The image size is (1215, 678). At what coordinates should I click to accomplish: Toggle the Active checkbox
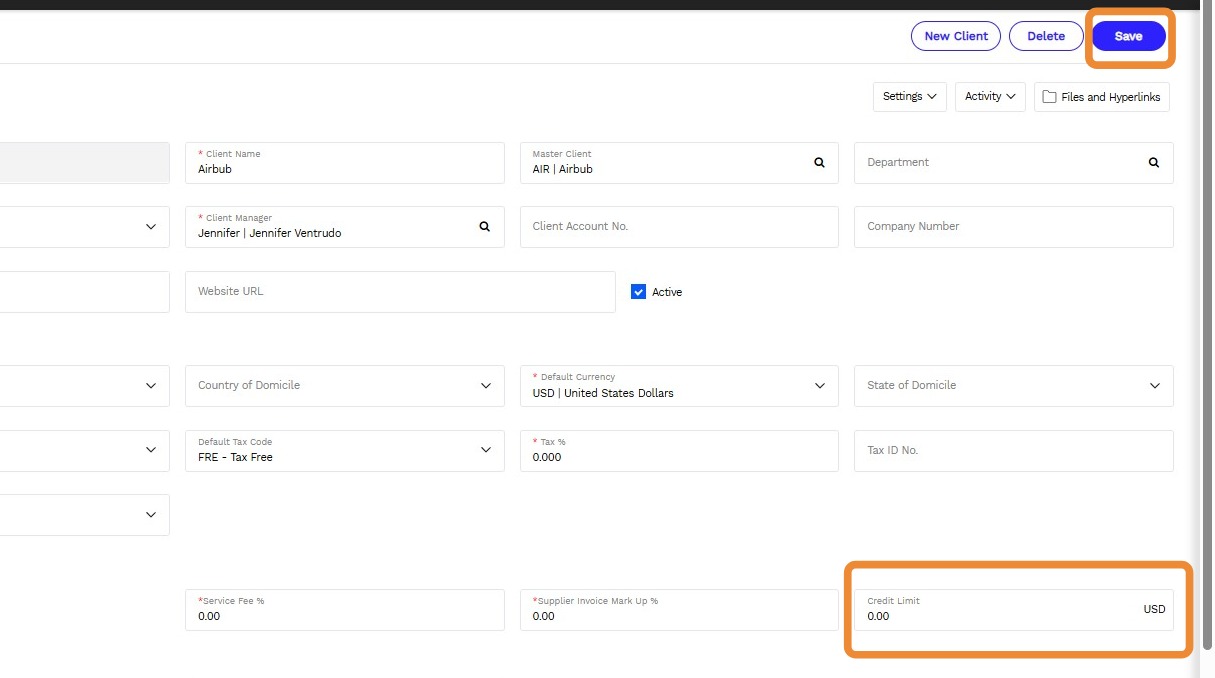click(638, 292)
